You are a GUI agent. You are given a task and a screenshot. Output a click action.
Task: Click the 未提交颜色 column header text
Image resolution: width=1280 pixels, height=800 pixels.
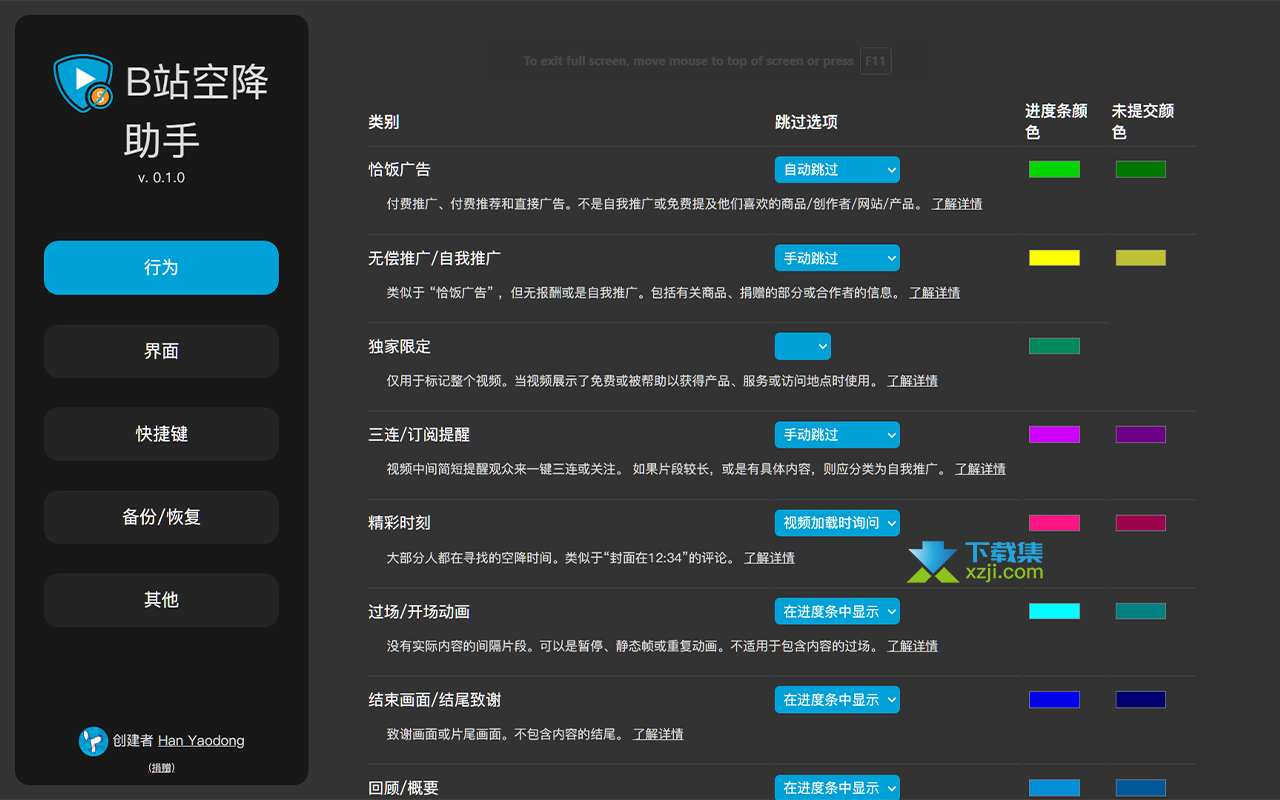(x=1143, y=121)
